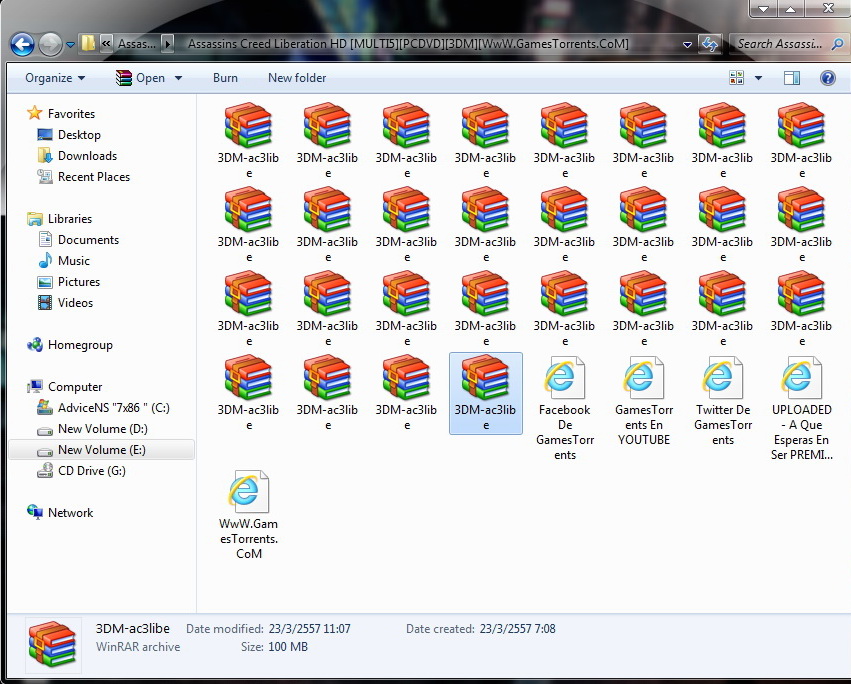The height and width of the screenshot is (684, 851).
Task: Select Facebook De GamesTorrents shortcut file
Action: [564, 408]
